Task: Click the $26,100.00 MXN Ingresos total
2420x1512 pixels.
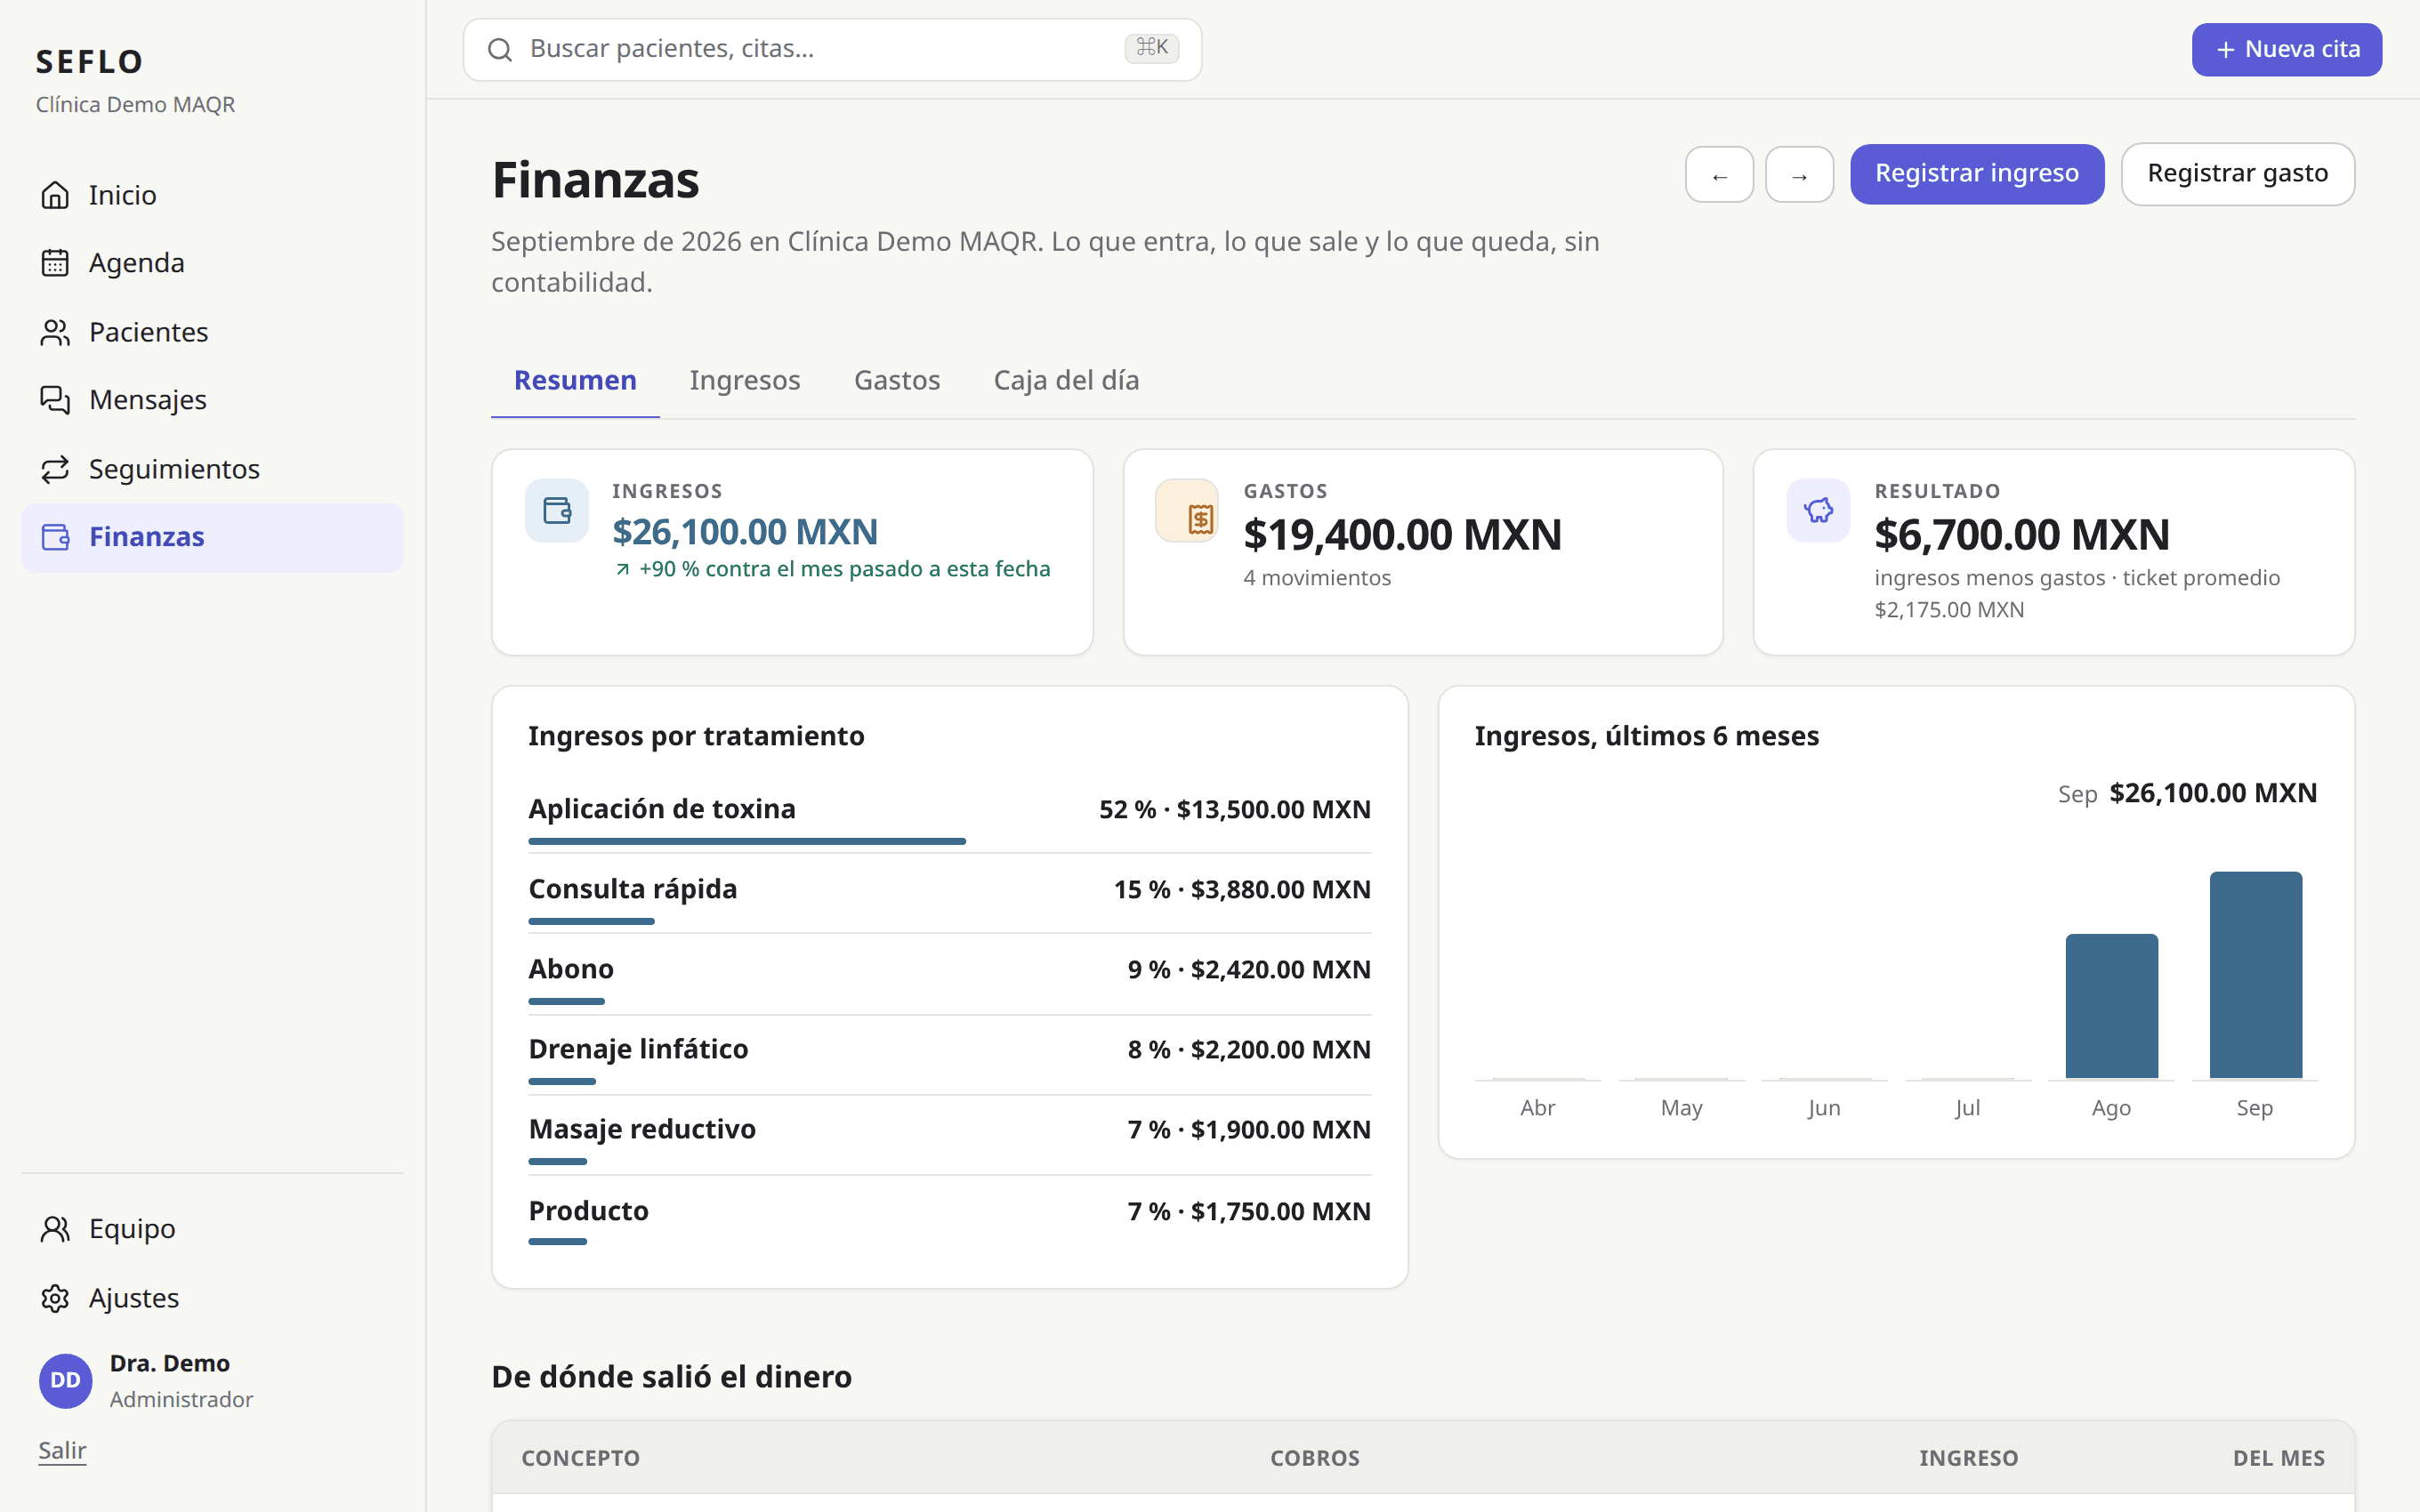Action: [x=745, y=532]
